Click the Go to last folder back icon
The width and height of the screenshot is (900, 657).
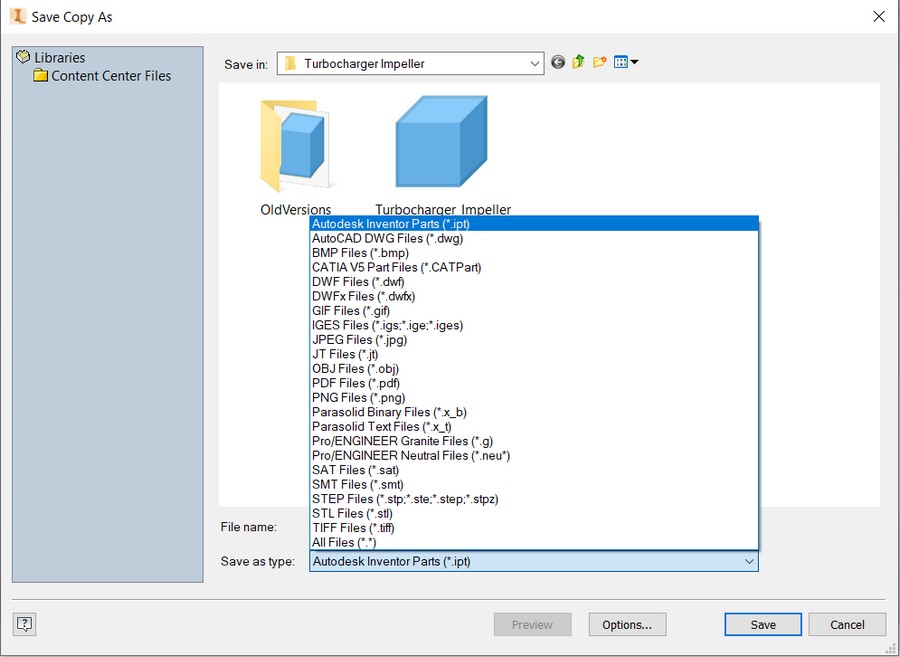tap(558, 62)
